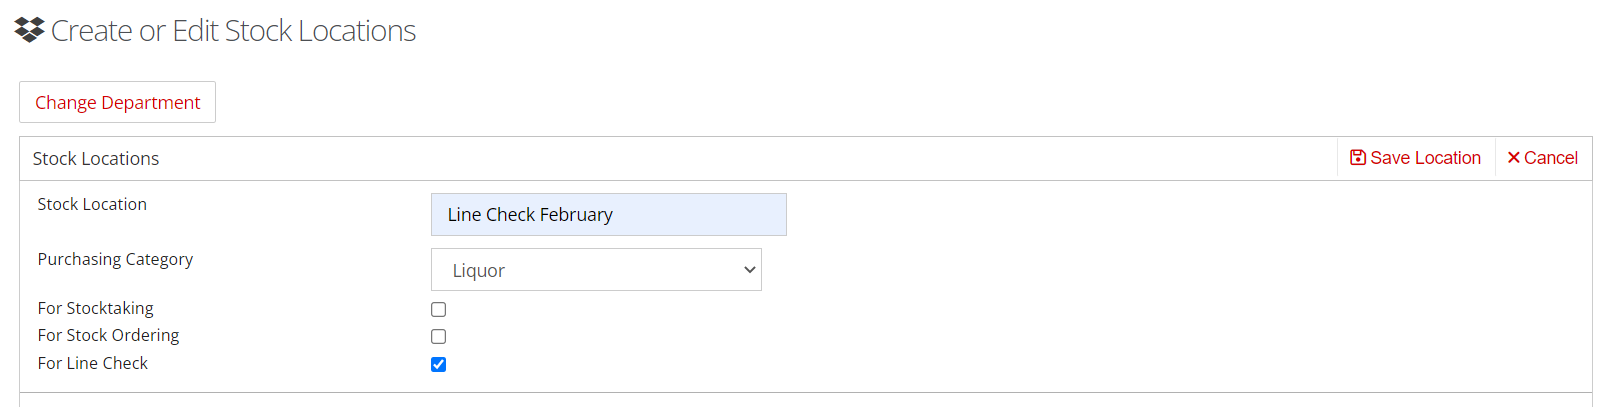Save the location using Save Location text
Viewport: 1608px width, 407px height.
[1425, 158]
